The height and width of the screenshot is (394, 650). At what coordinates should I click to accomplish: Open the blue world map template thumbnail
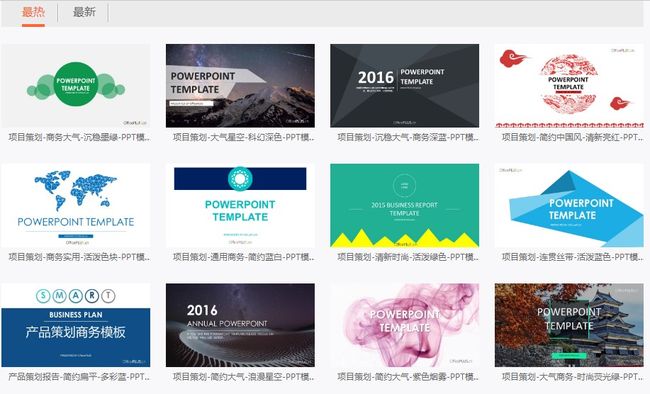[x=76, y=206]
